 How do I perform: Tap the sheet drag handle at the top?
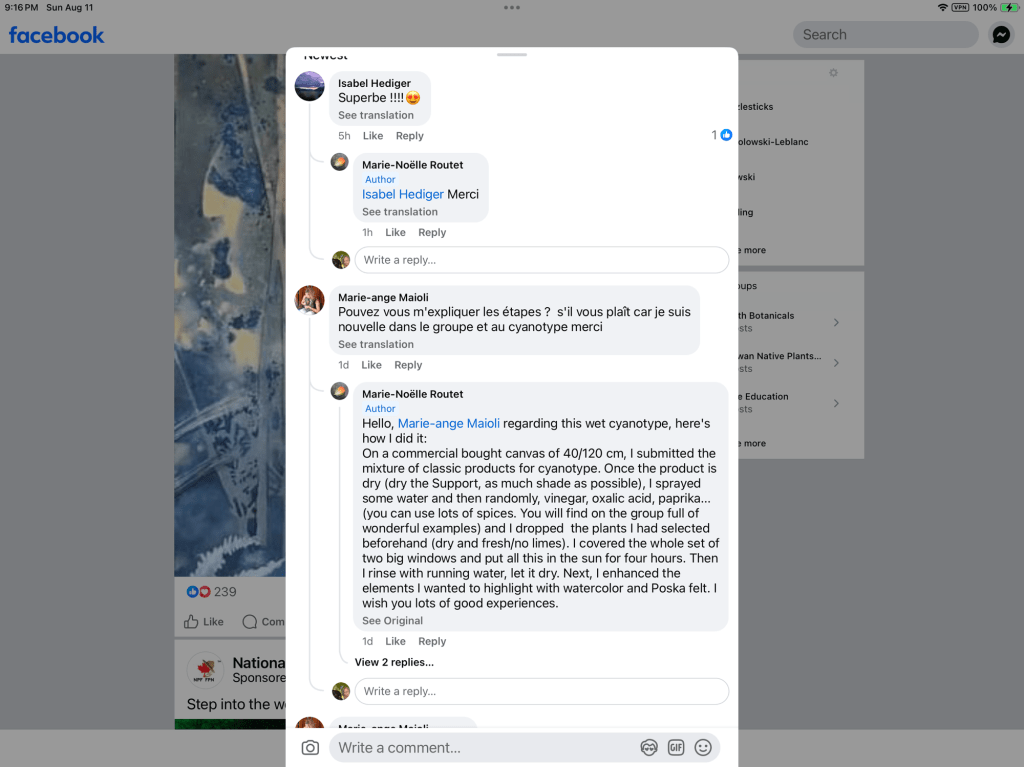[512, 55]
